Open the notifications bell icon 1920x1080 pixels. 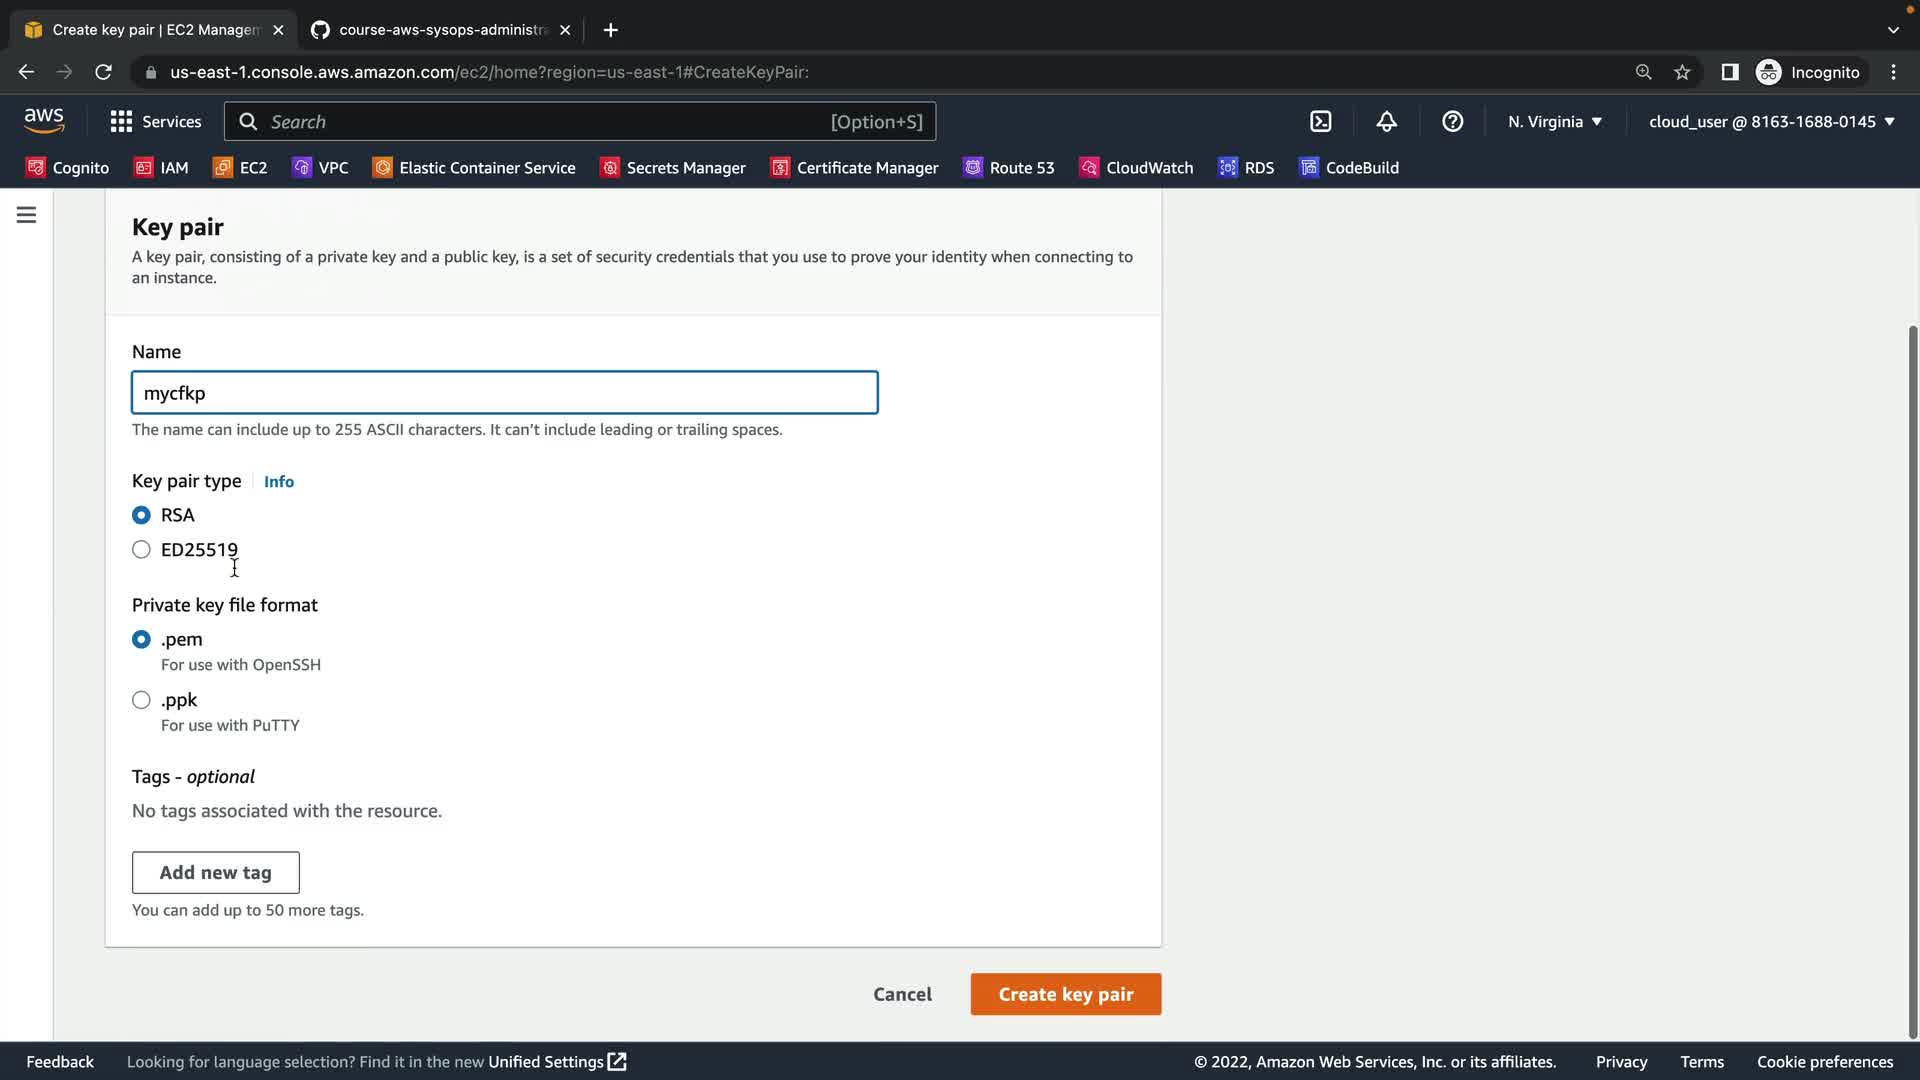(x=1386, y=121)
